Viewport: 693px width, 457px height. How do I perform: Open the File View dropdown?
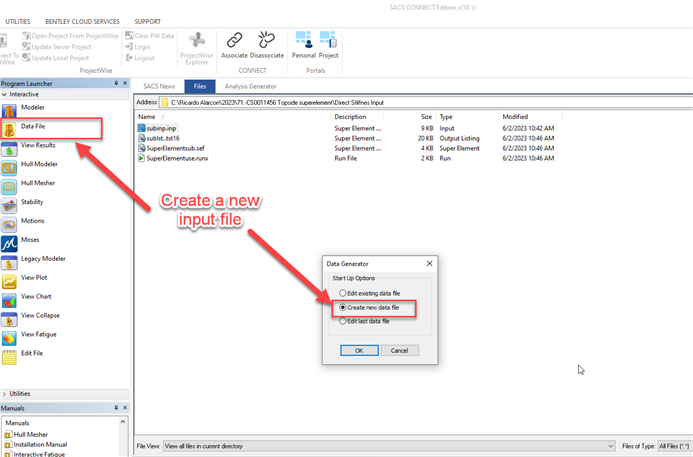pyautogui.click(x=610, y=446)
